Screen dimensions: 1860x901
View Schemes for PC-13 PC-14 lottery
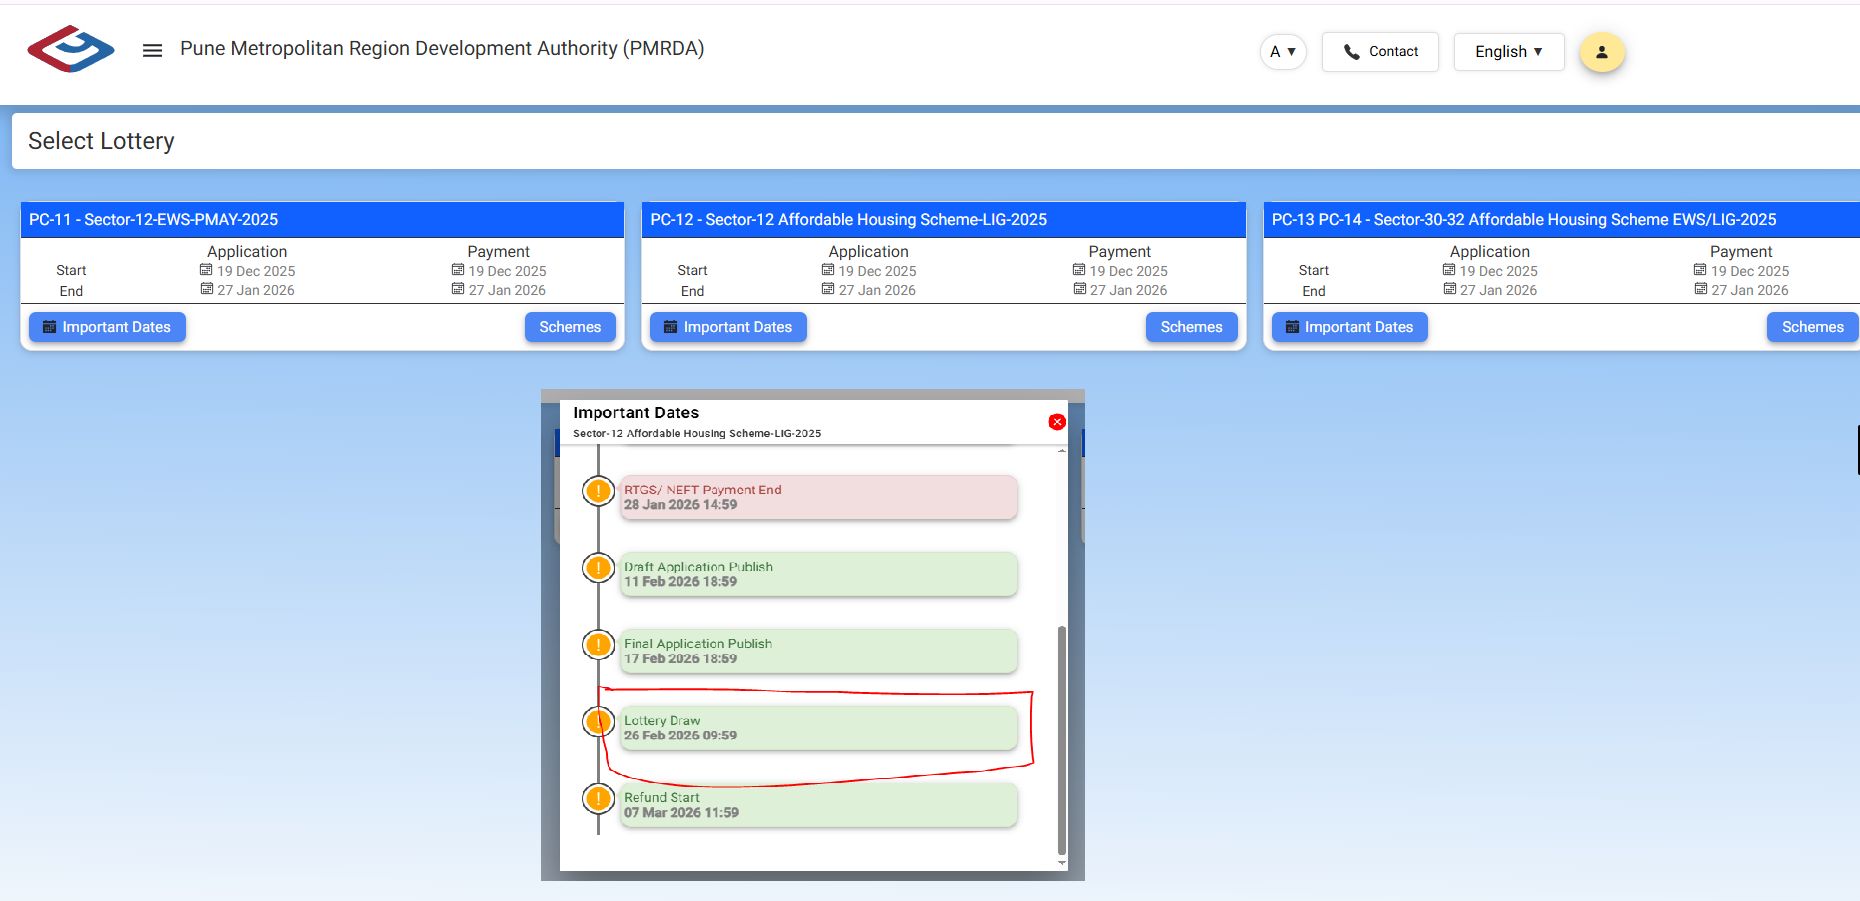(x=1811, y=327)
